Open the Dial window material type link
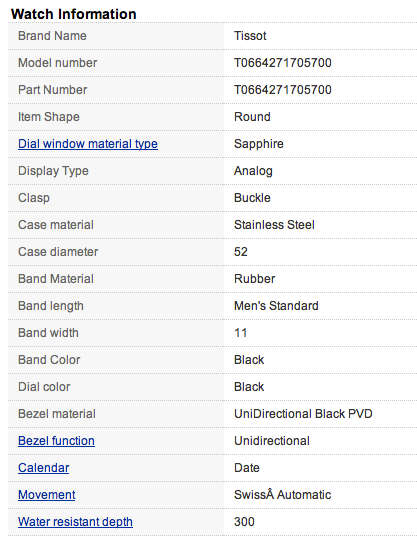Viewport: 417px width, 536px height. pyautogui.click(x=88, y=144)
